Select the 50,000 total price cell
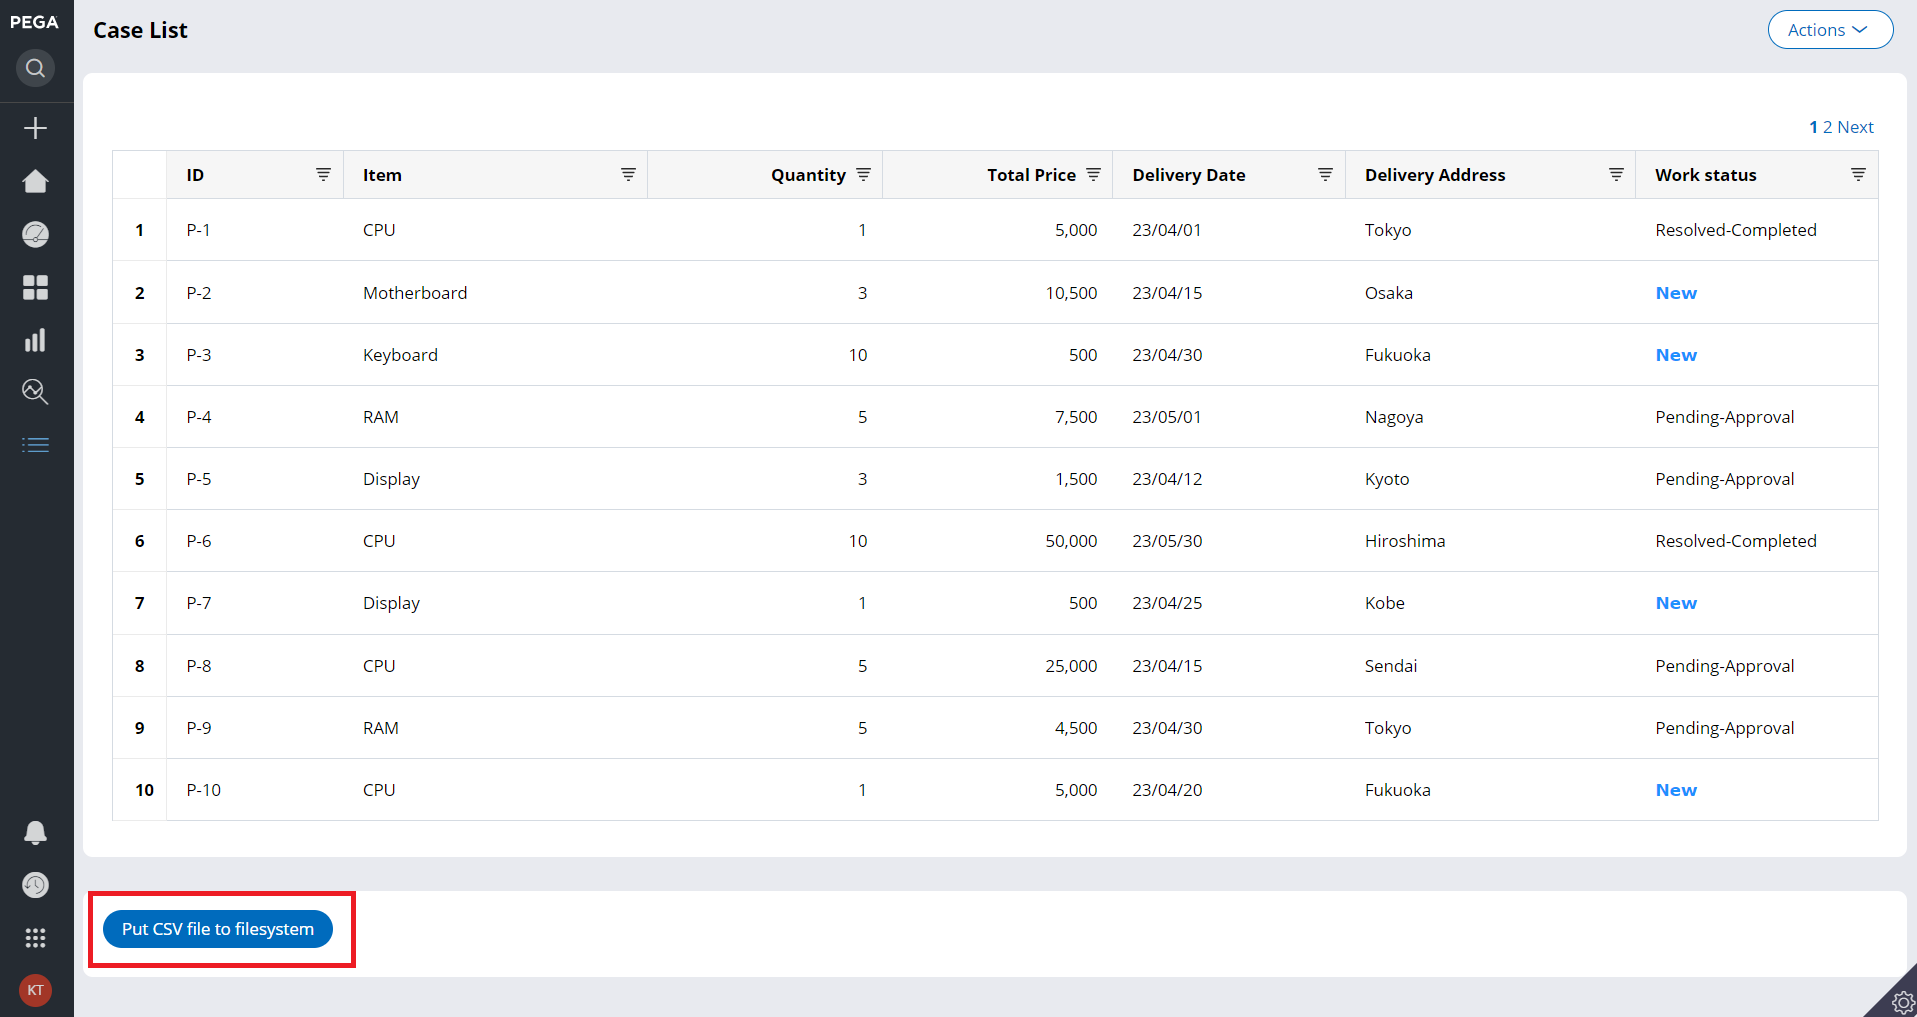Viewport: 1917px width, 1017px height. click(1071, 541)
